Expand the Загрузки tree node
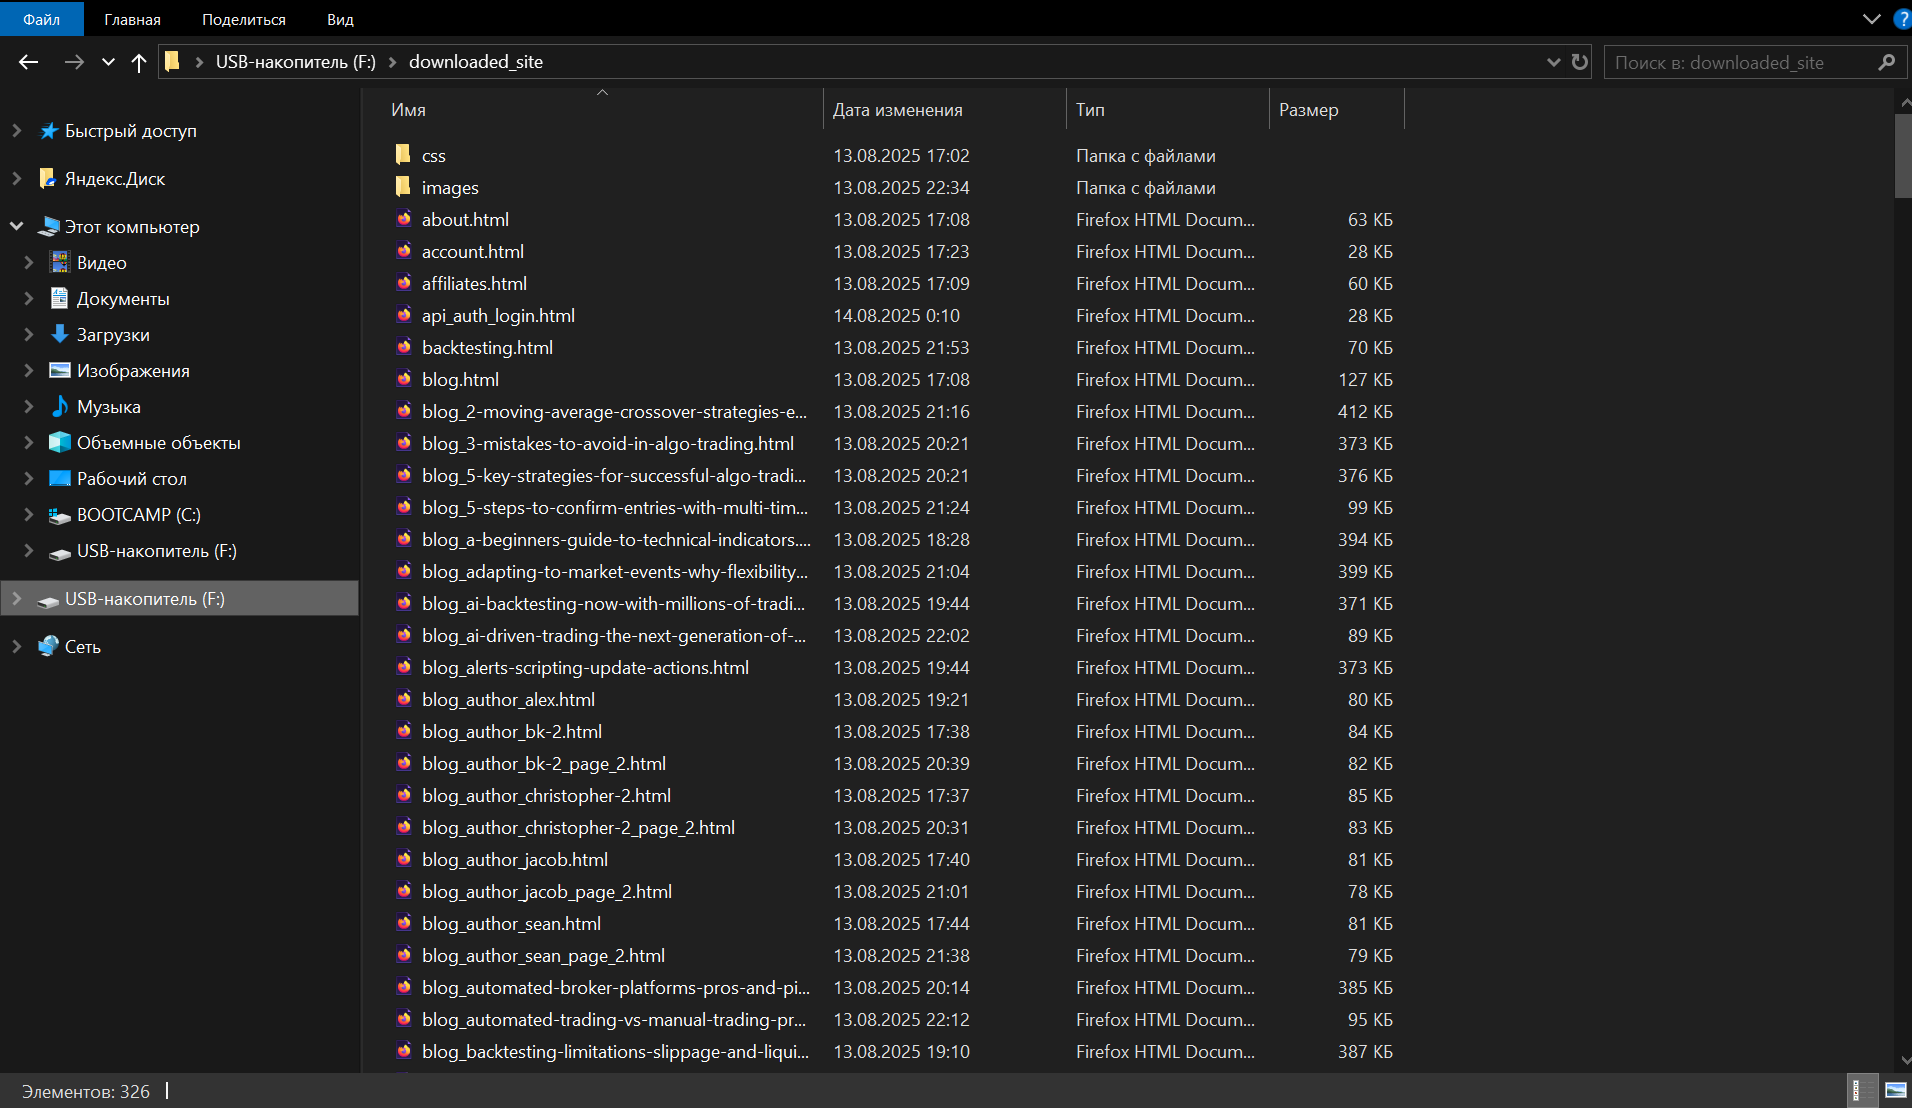The image size is (1912, 1108). coord(29,334)
